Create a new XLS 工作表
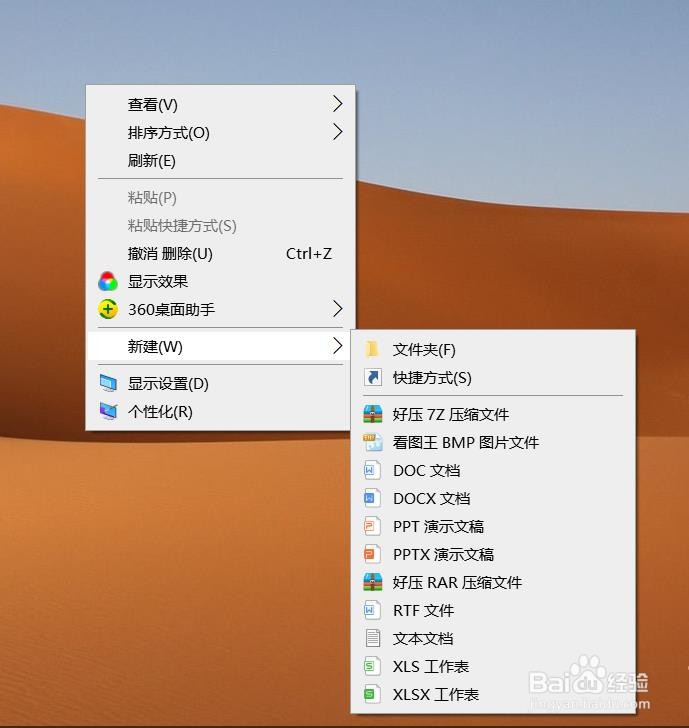This screenshot has height=728, width=689. [493, 666]
